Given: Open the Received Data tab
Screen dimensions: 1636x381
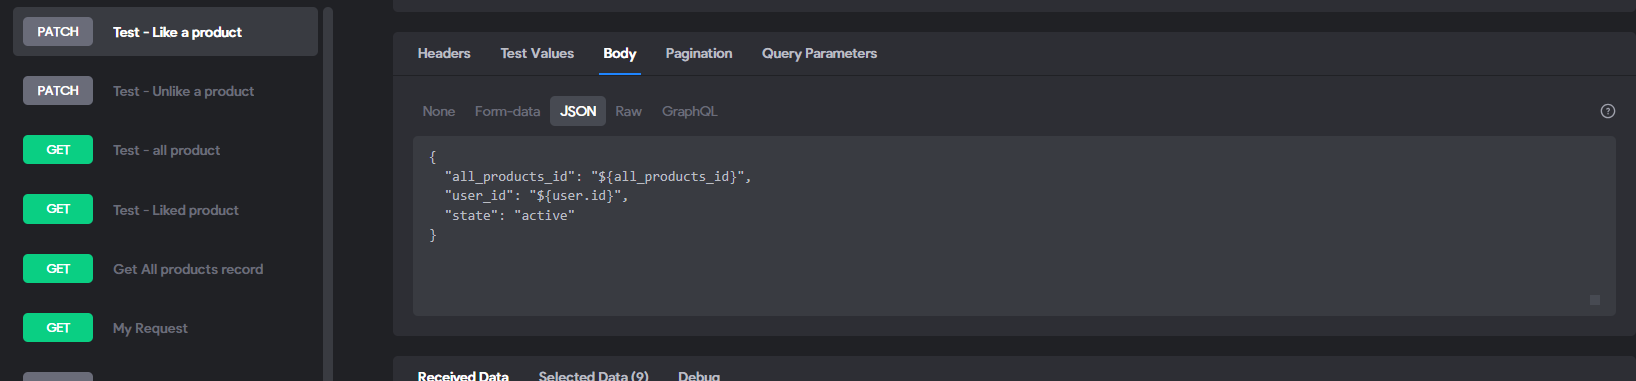Looking at the screenshot, I should (463, 376).
